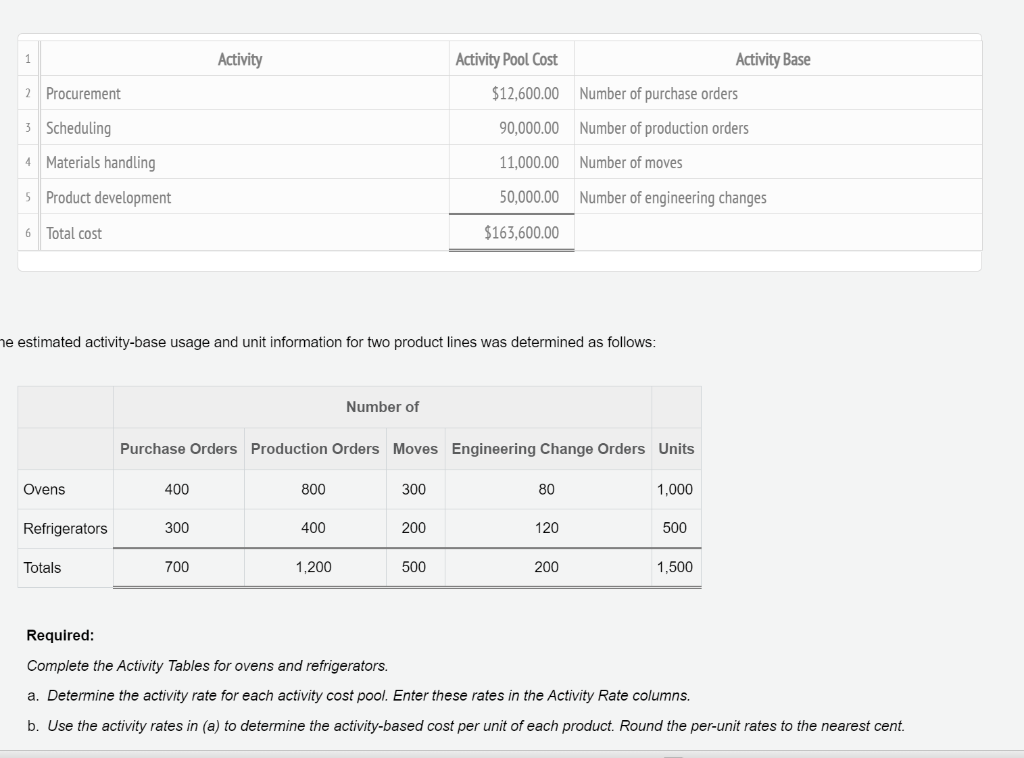
Task: Click the Scheduling activity label
Action: [x=79, y=128]
